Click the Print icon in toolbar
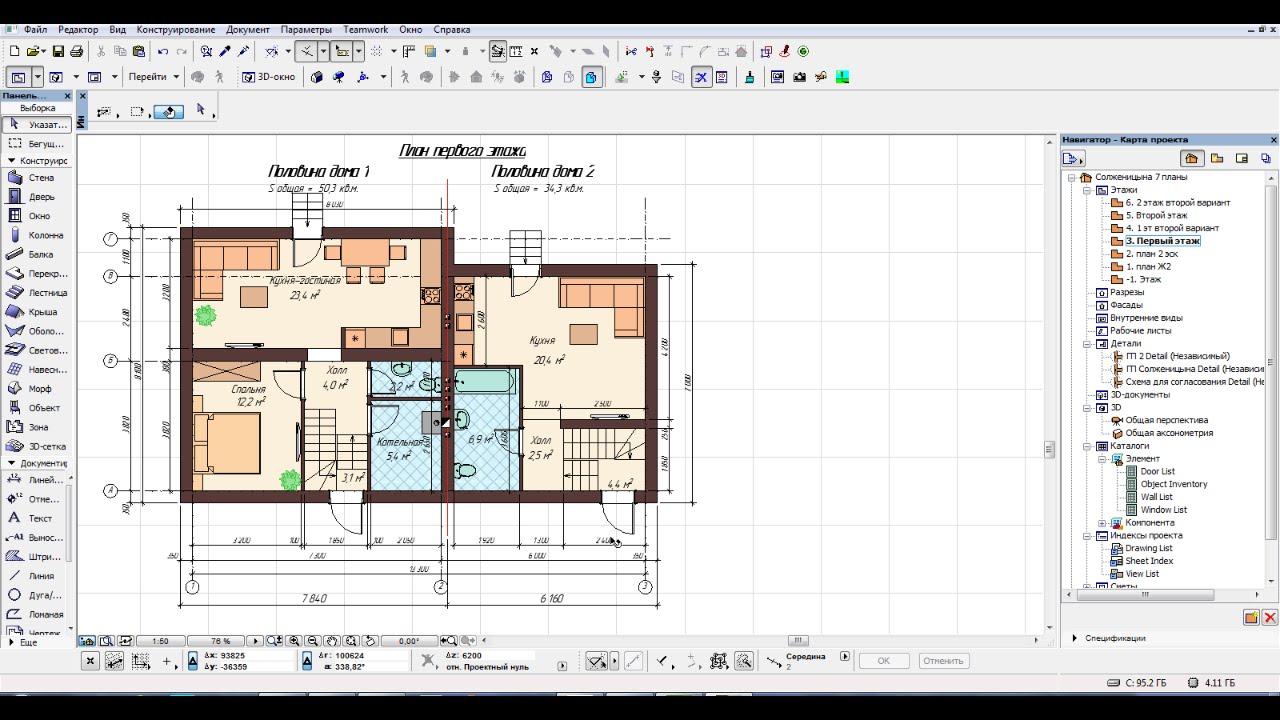 point(76,51)
